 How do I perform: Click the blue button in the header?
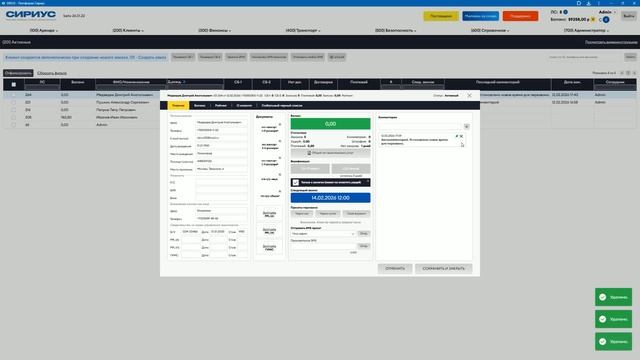[480, 16]
